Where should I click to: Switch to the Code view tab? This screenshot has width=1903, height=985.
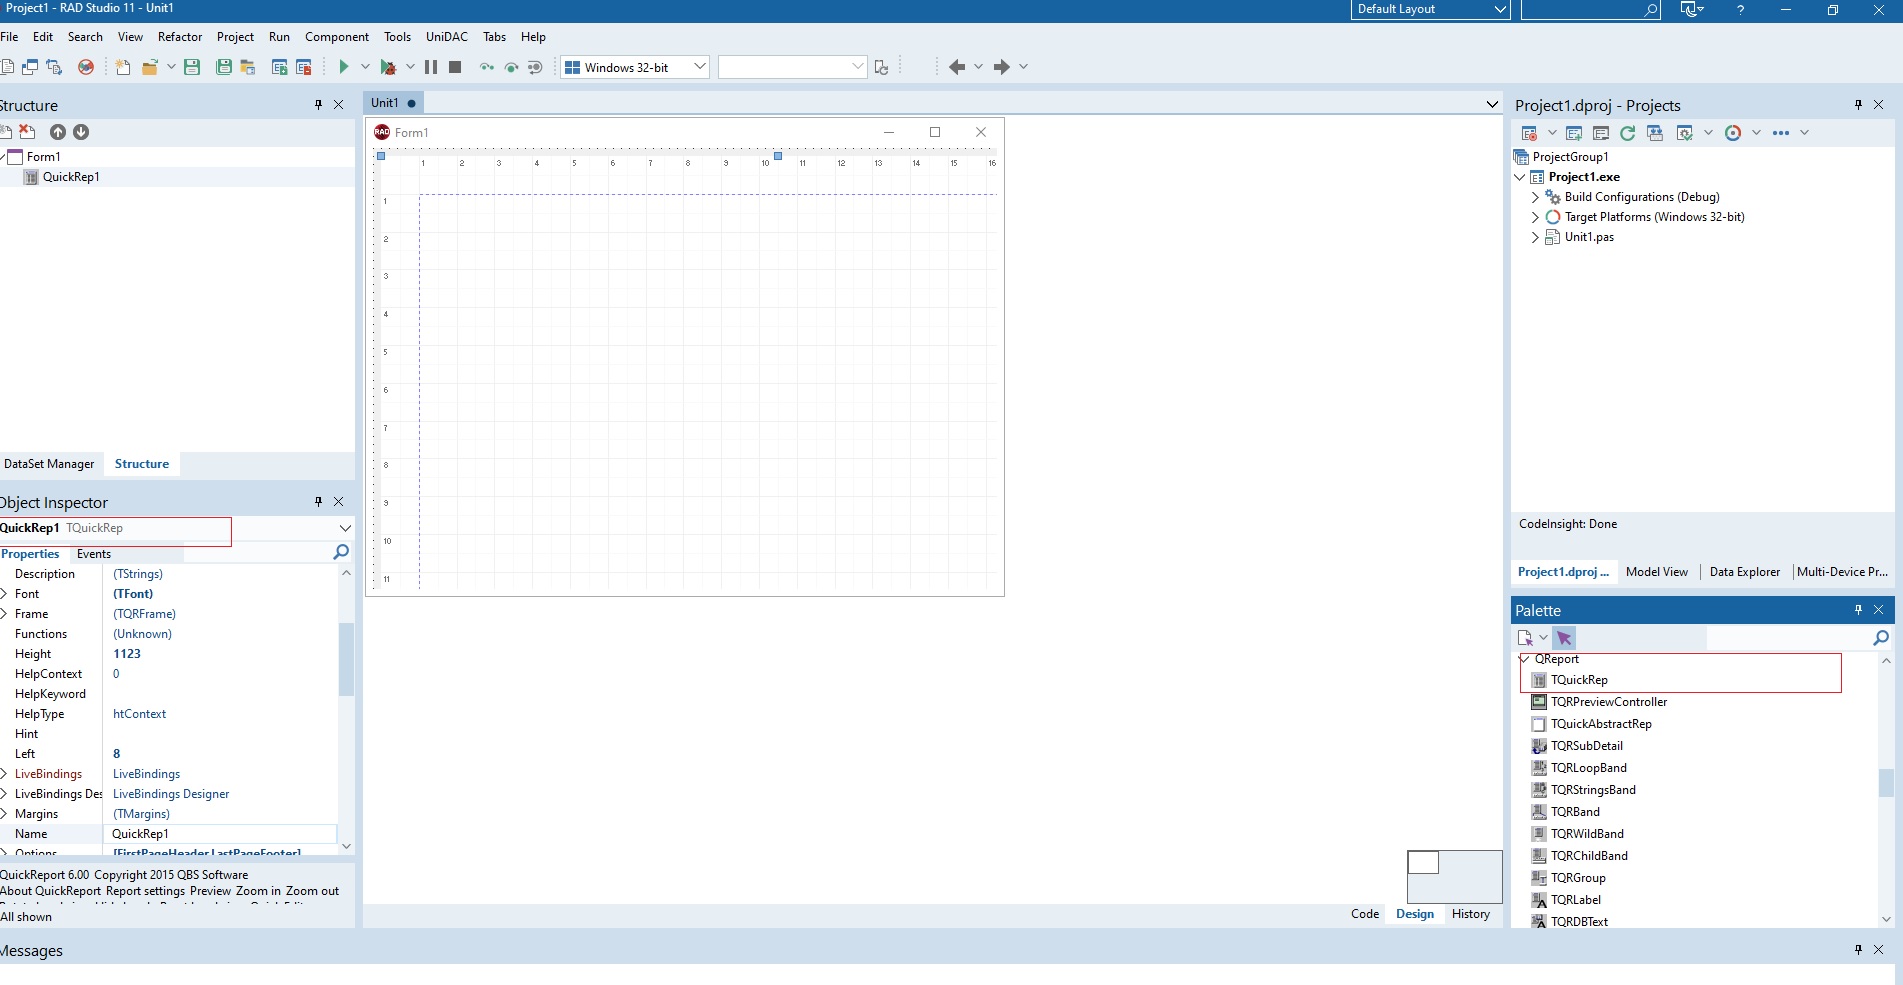coord(1365,914)
